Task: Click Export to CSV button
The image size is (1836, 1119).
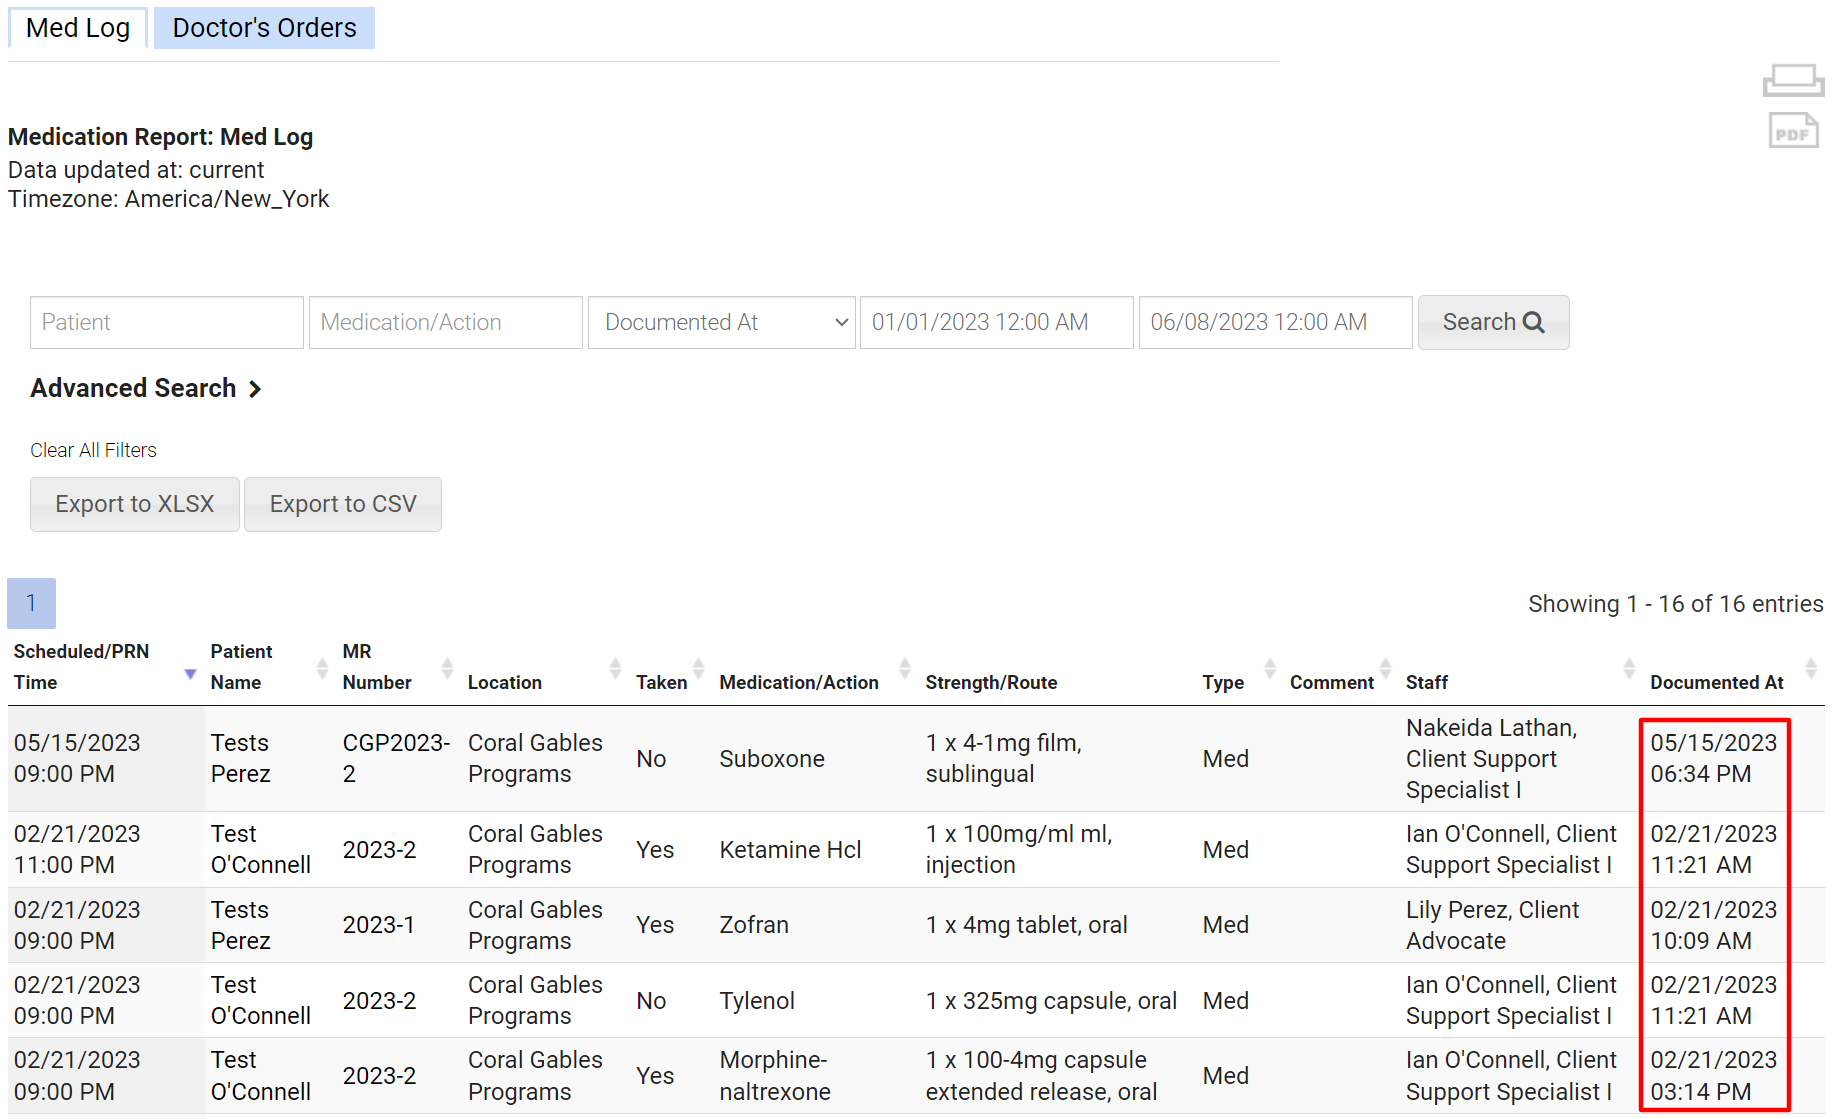Action: click(x=343, y=504)
